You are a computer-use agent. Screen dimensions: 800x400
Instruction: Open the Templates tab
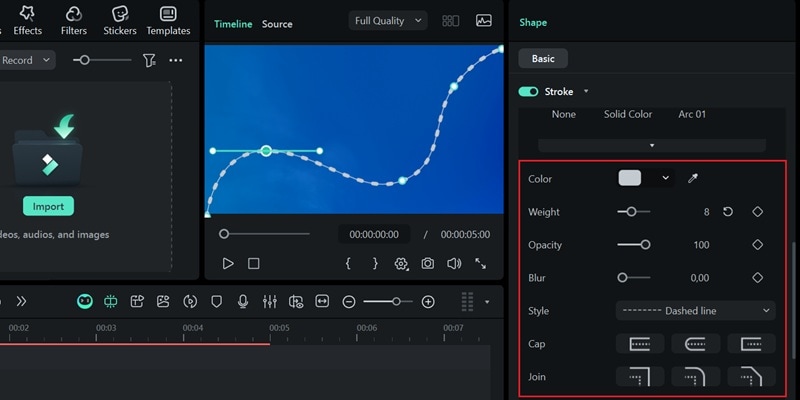pyautogui.click(x=168, y=21)
